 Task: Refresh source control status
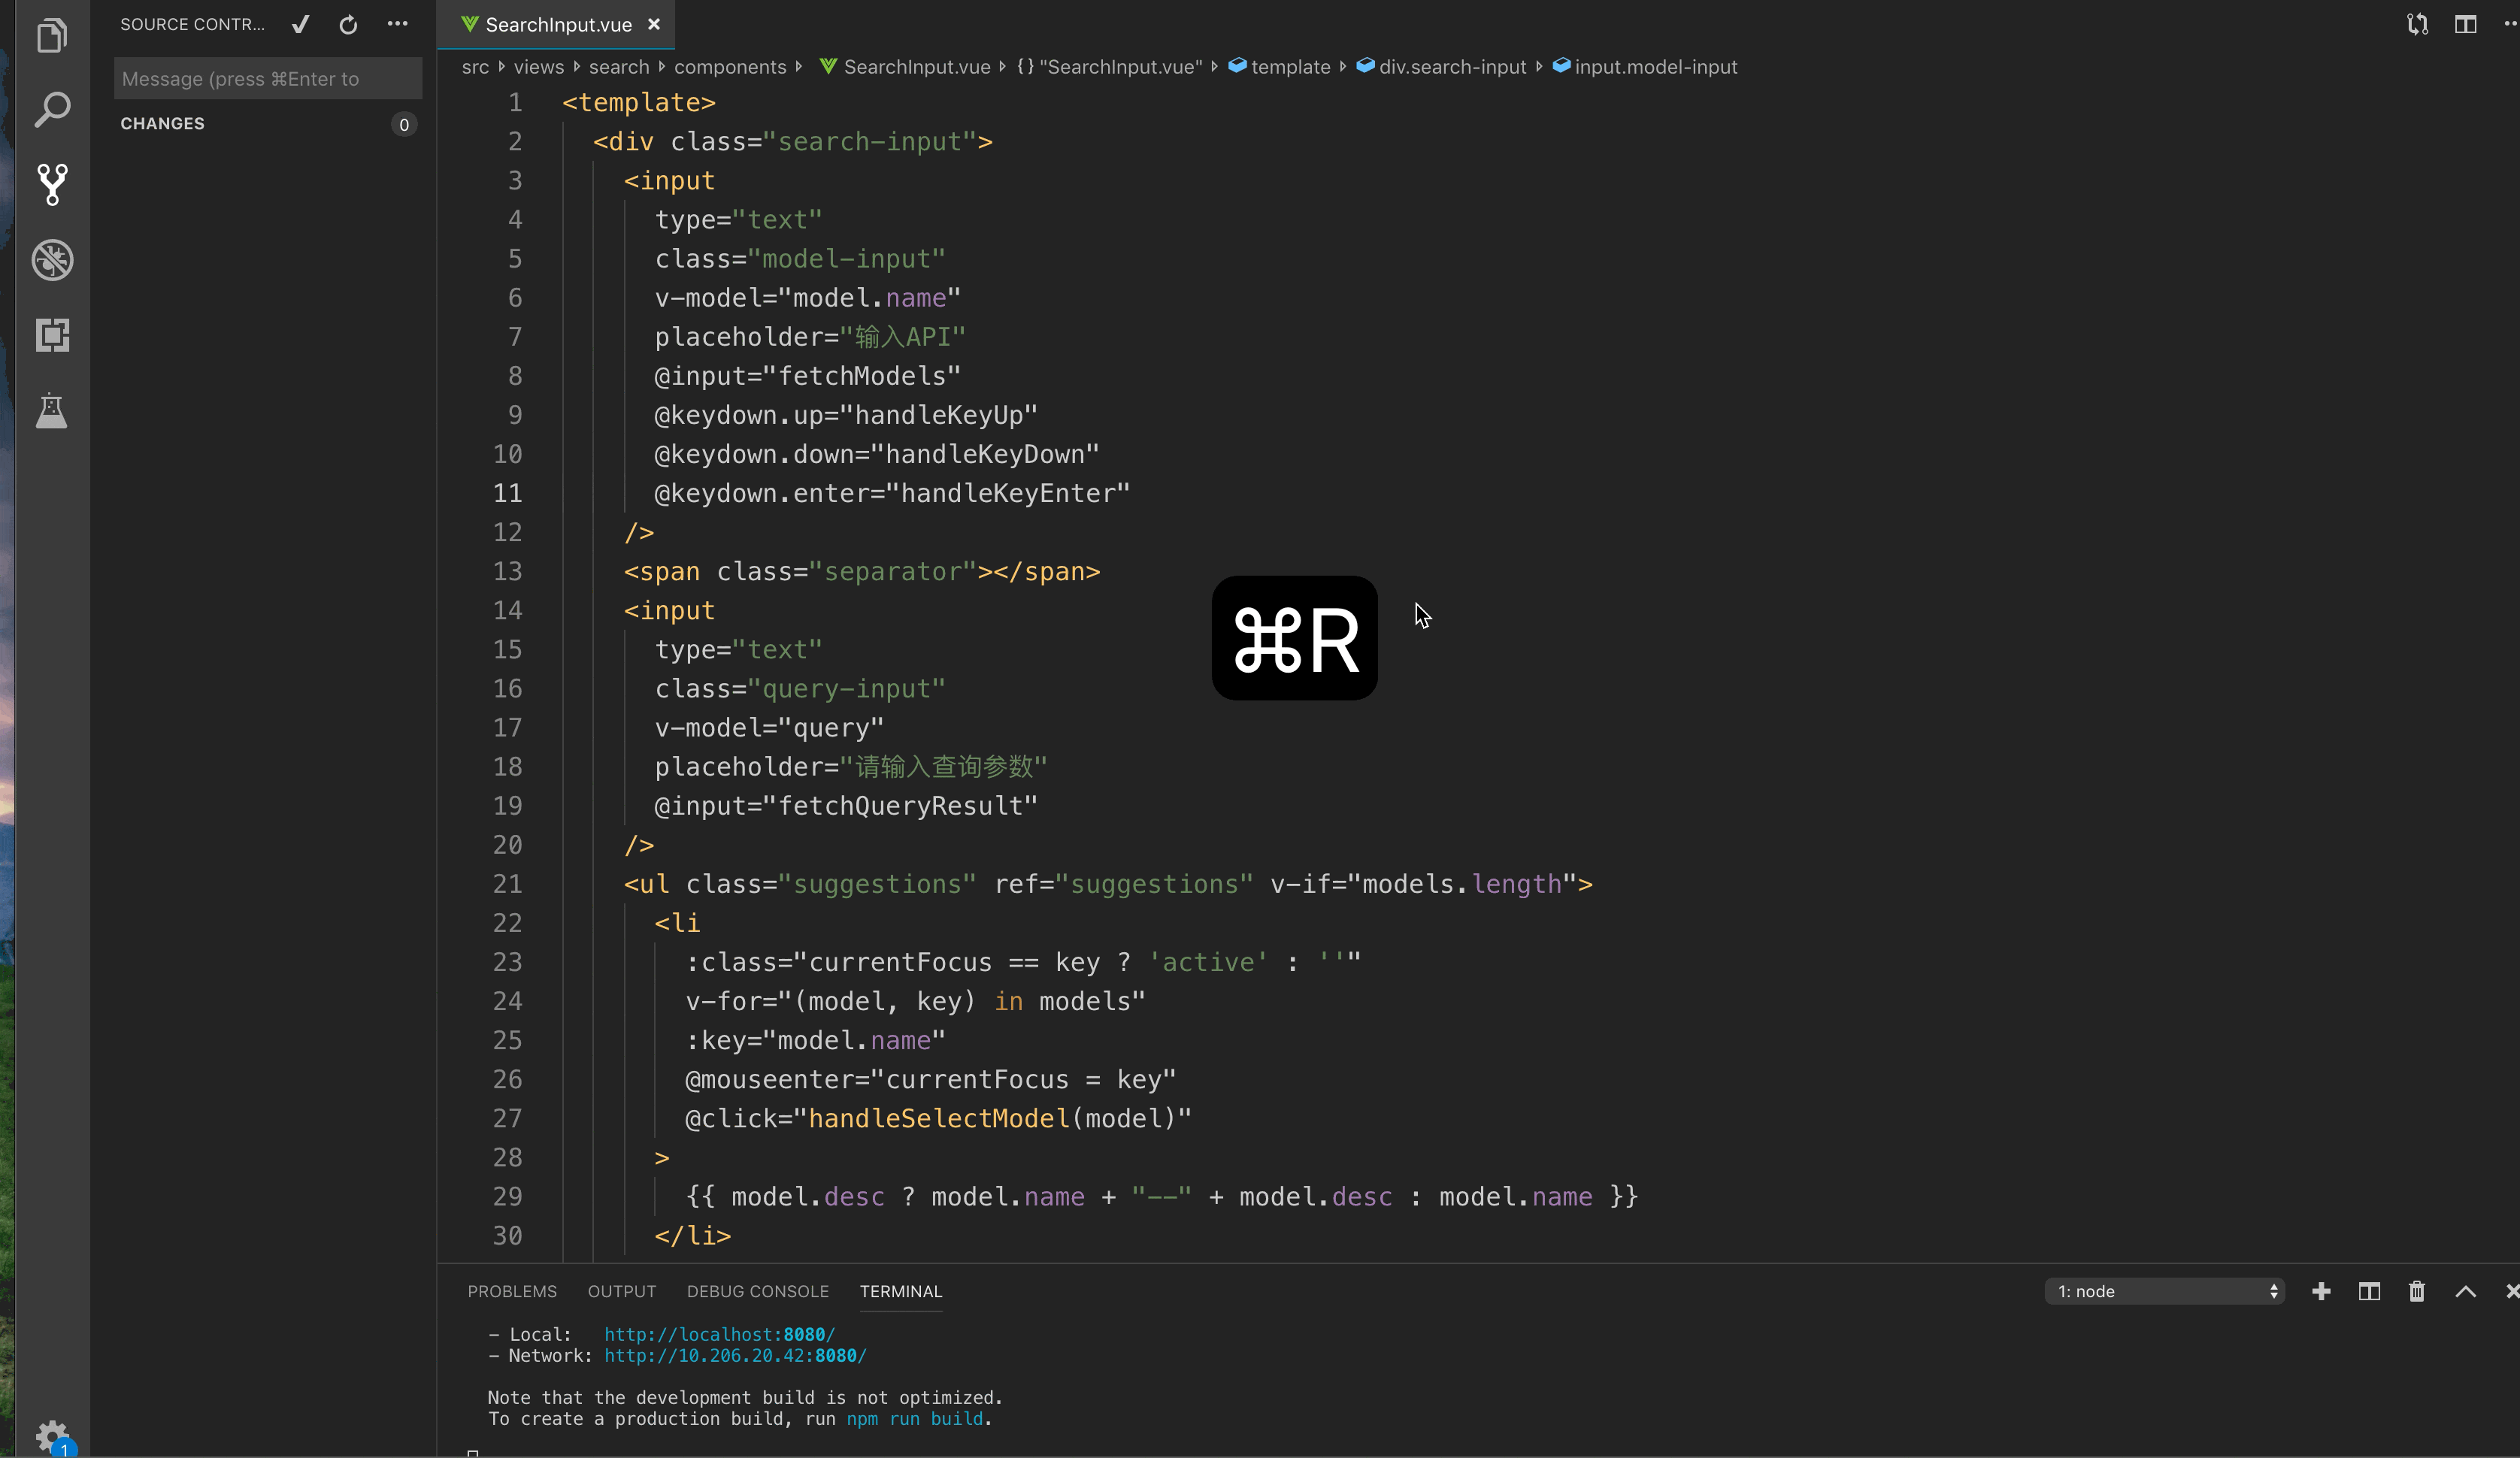click(348, 25)
